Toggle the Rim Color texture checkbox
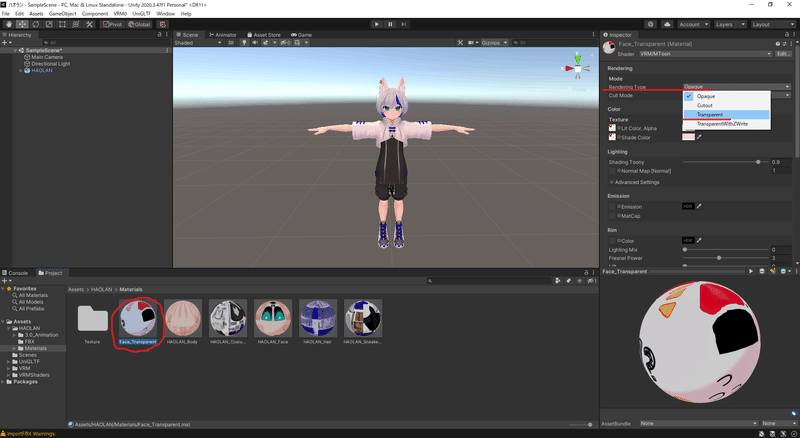This screenshot has height=438, width=800. coord(612,240)
